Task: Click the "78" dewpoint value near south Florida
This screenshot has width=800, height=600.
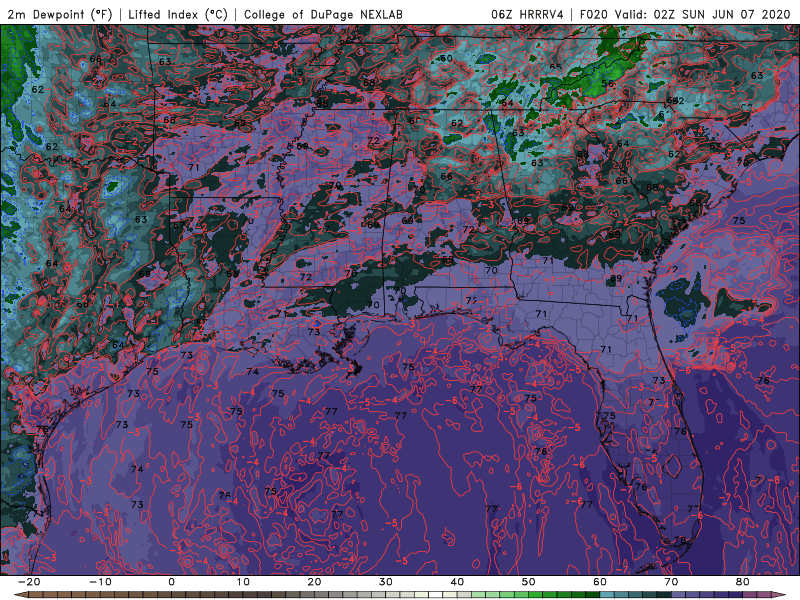Action: click(680, 540)
